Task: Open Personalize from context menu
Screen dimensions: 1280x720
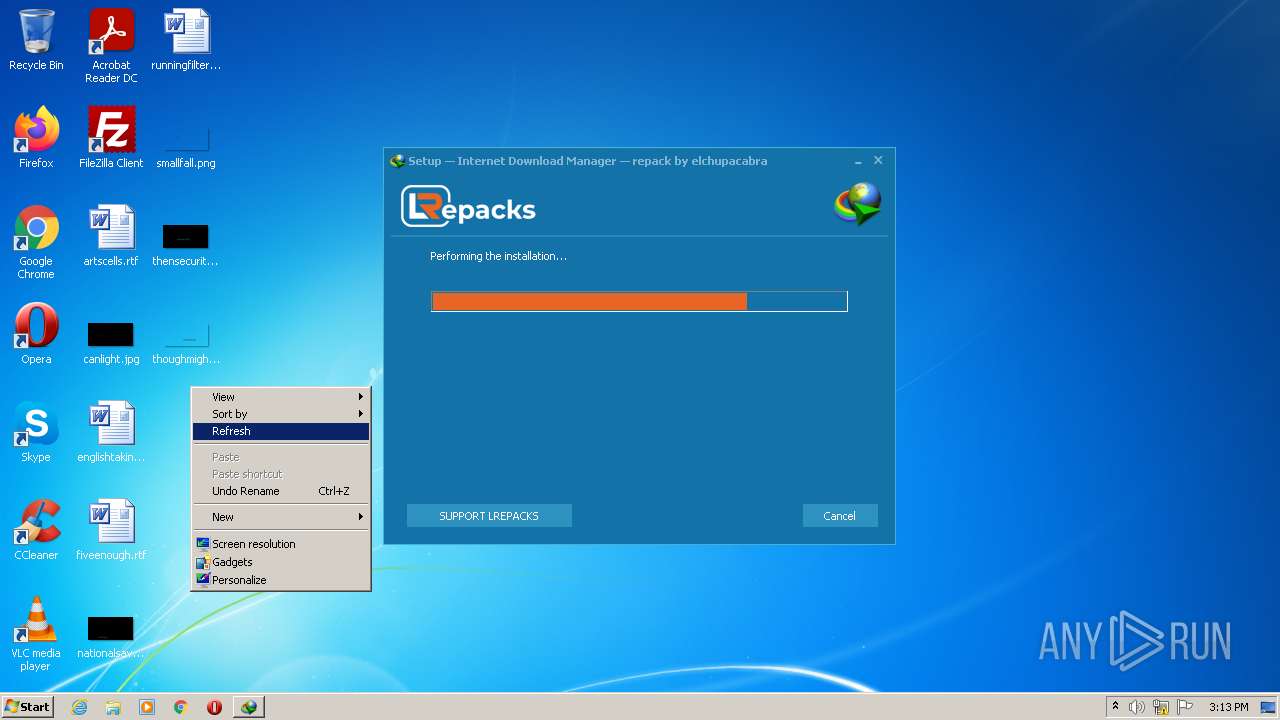Action: [x=281, y=580]
